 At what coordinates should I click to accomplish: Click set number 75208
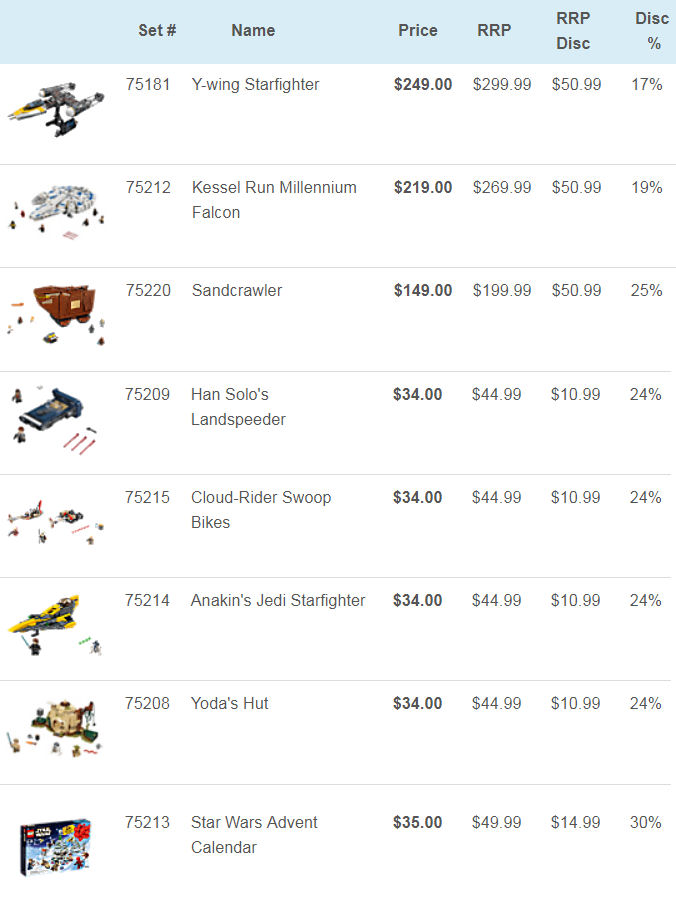tap(148, 704)
